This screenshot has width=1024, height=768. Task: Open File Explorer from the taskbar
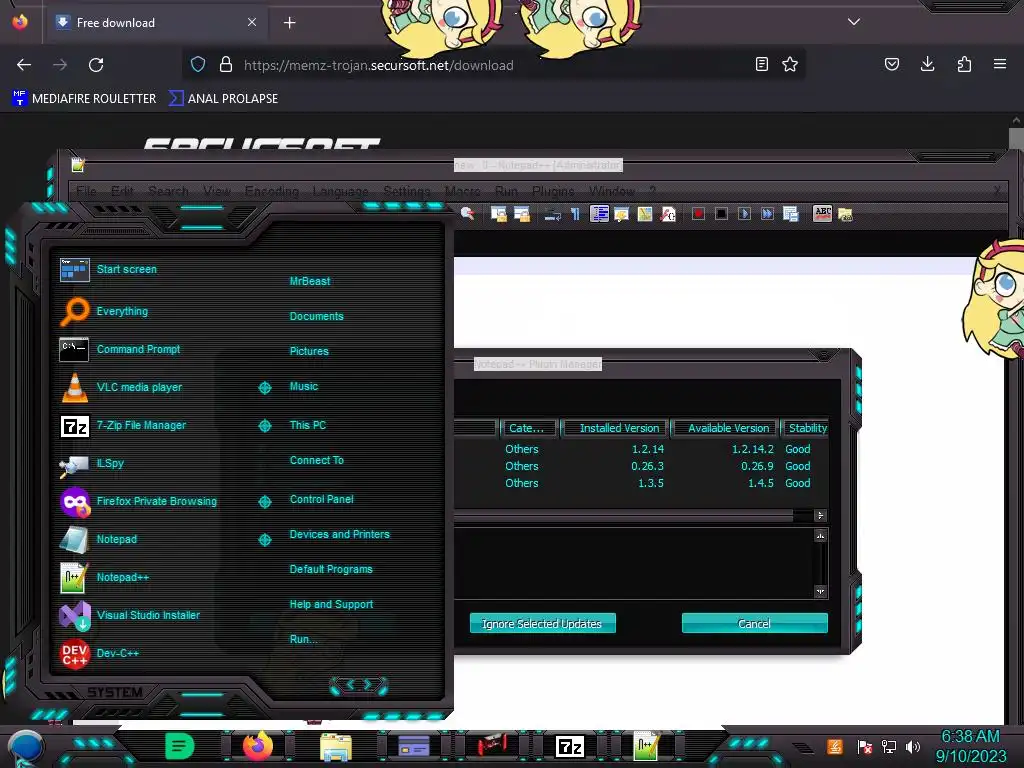pos(336,747)
